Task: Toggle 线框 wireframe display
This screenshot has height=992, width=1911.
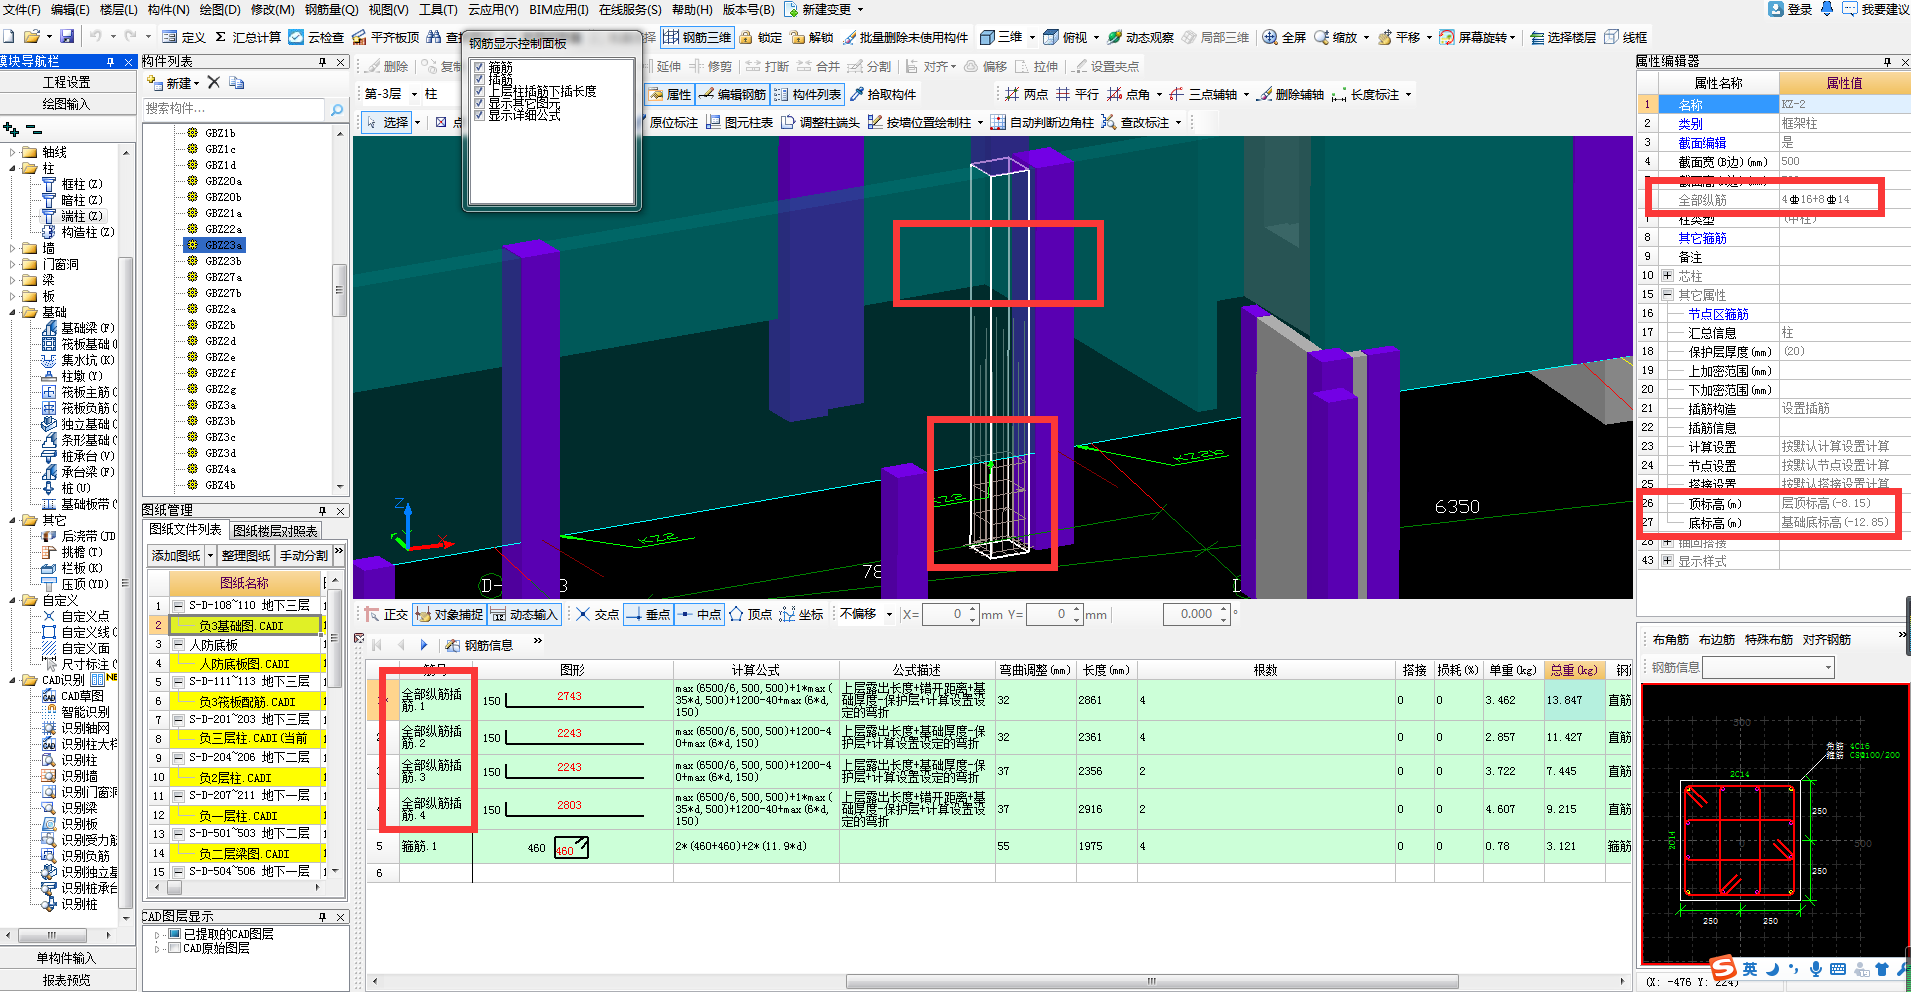Action: click(1626, 37)
